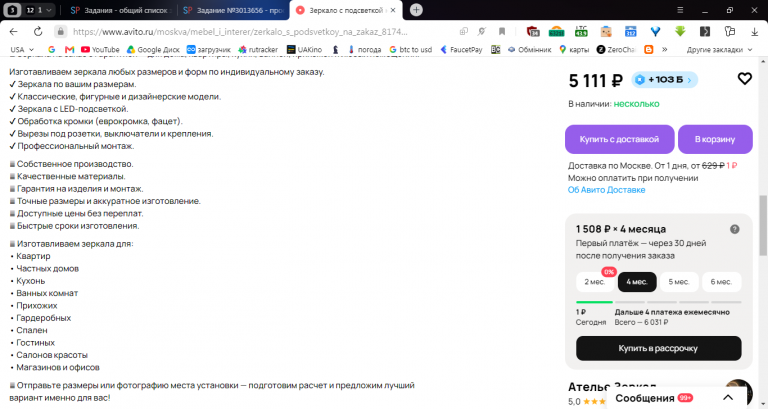Image resolution: width=768 pixels, height=409 pixels.
Task: Switch to the Задания - общий список tab
Action: (x=119, y=10)
